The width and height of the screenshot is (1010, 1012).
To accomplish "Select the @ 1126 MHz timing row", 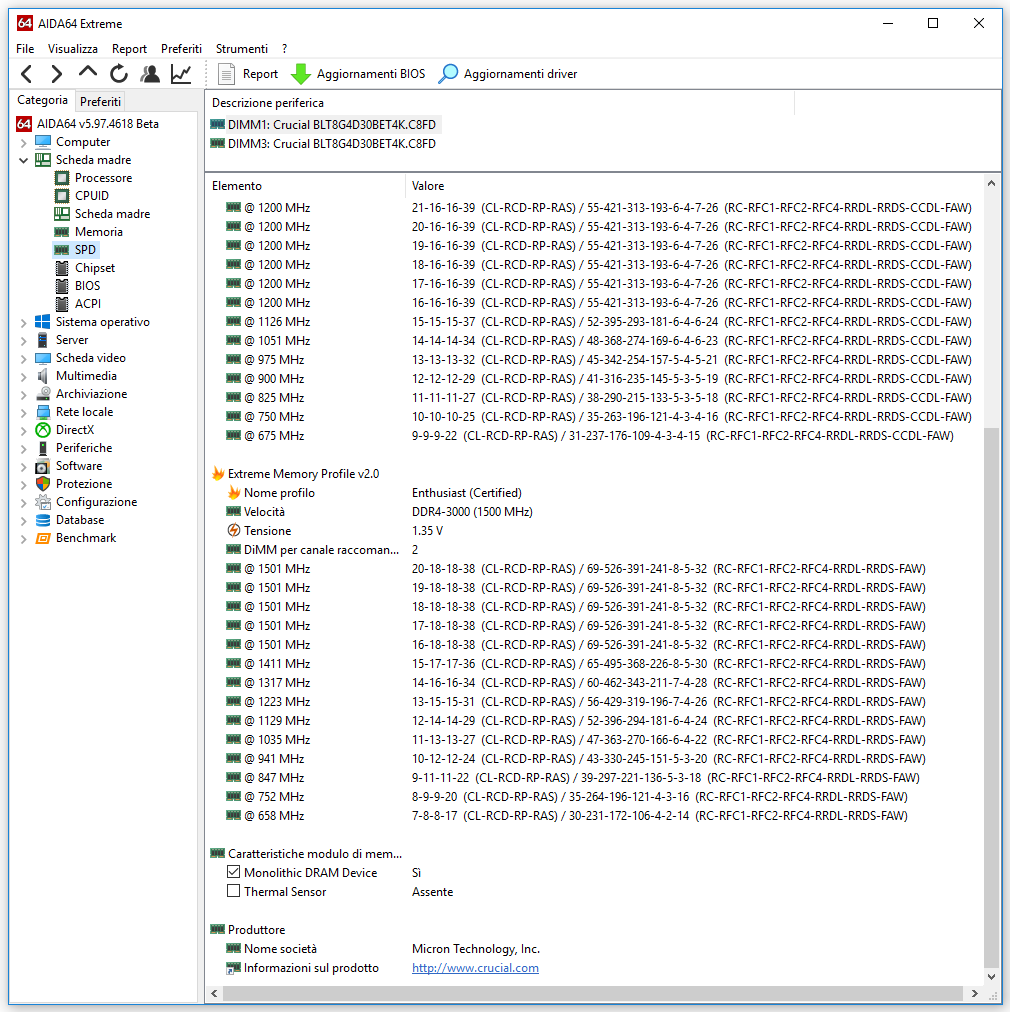I will click(598, 321).
